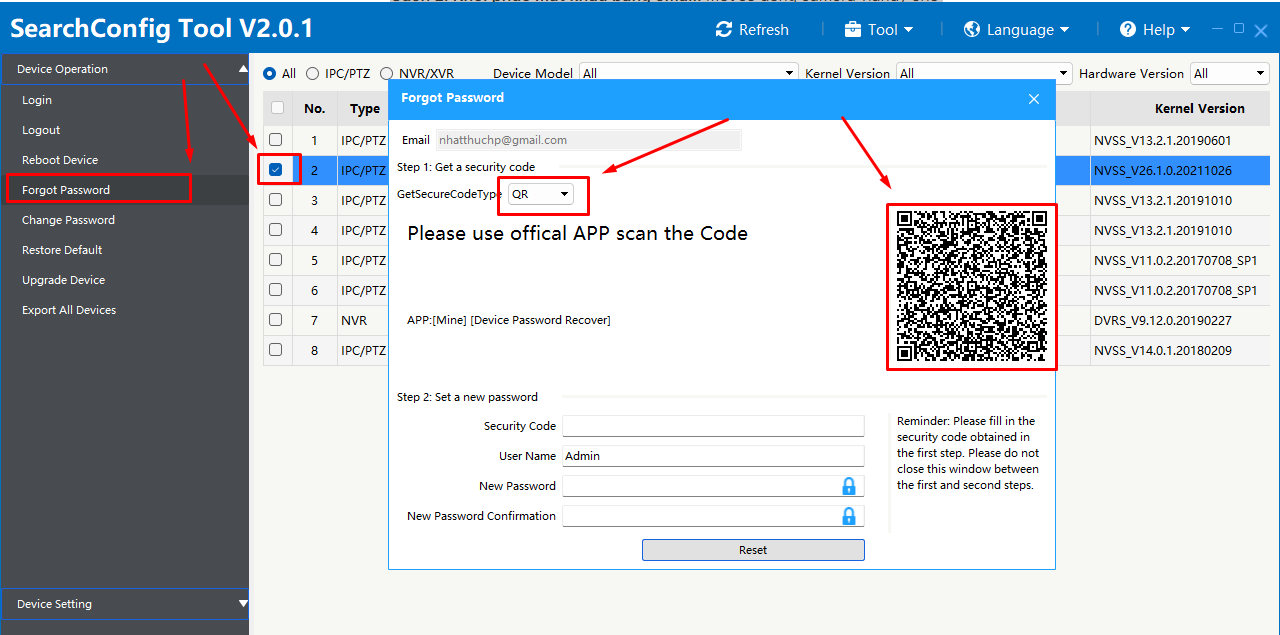The width and height of the screenshot is (1280, 635).
Task: Choose Restore Default in sidebar
Action: [x=62, y=250]
